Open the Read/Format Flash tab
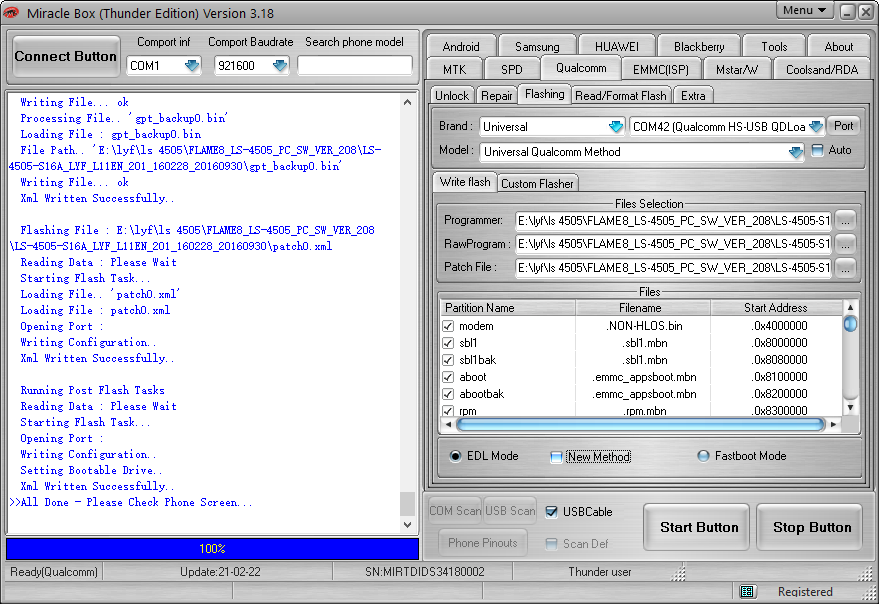Image resolution: width=879 pixels, height=604 pixels. 620,95
